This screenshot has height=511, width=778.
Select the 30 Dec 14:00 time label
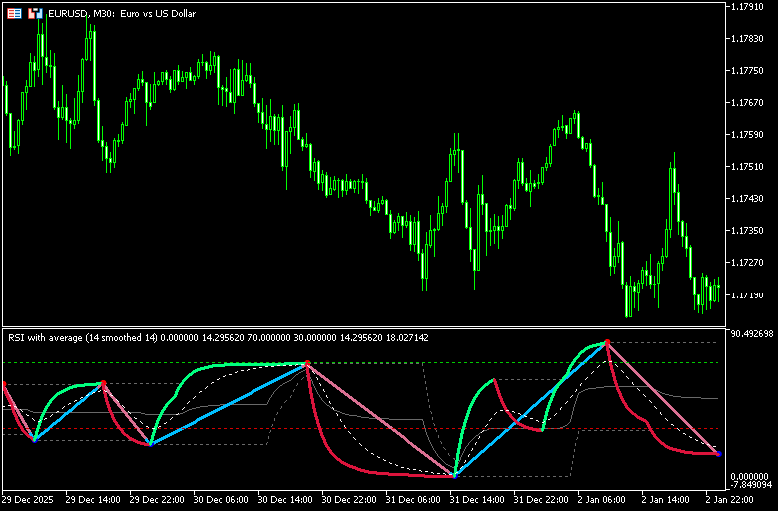click(290, 498)
